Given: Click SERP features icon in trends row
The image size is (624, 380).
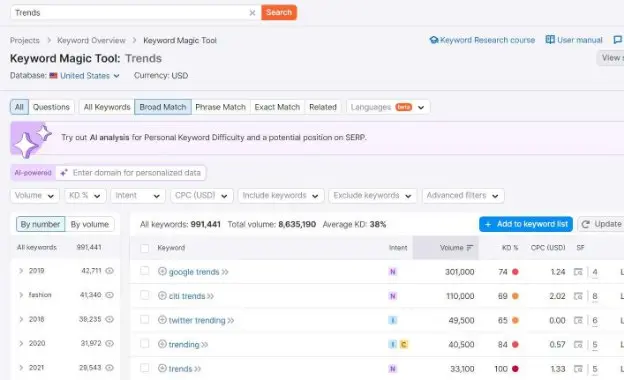Looking at the screenshot, I should point(578,369).
